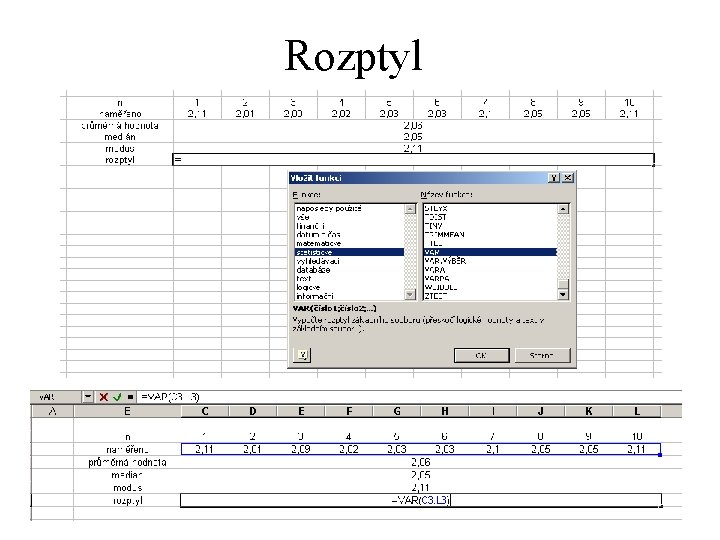The height and width of the screenshot is (540, 720).
Task: Click the question mark help icon in dialog title bar
Action: pos(554,178)
